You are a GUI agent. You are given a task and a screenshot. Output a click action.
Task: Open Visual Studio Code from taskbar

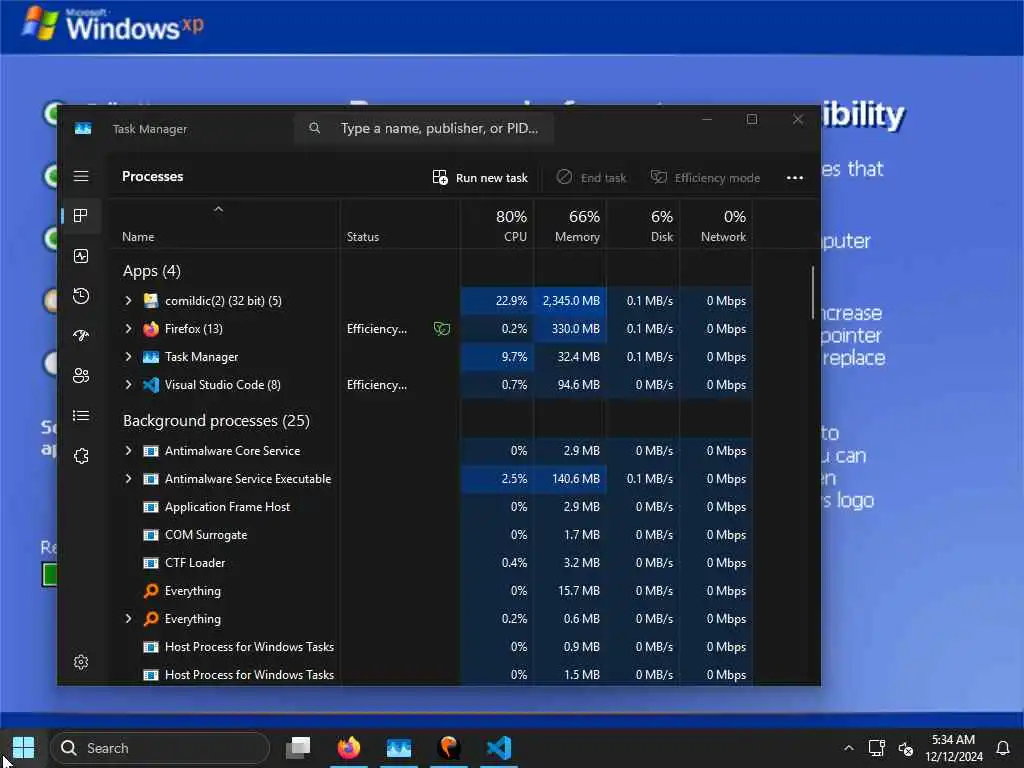499,748
